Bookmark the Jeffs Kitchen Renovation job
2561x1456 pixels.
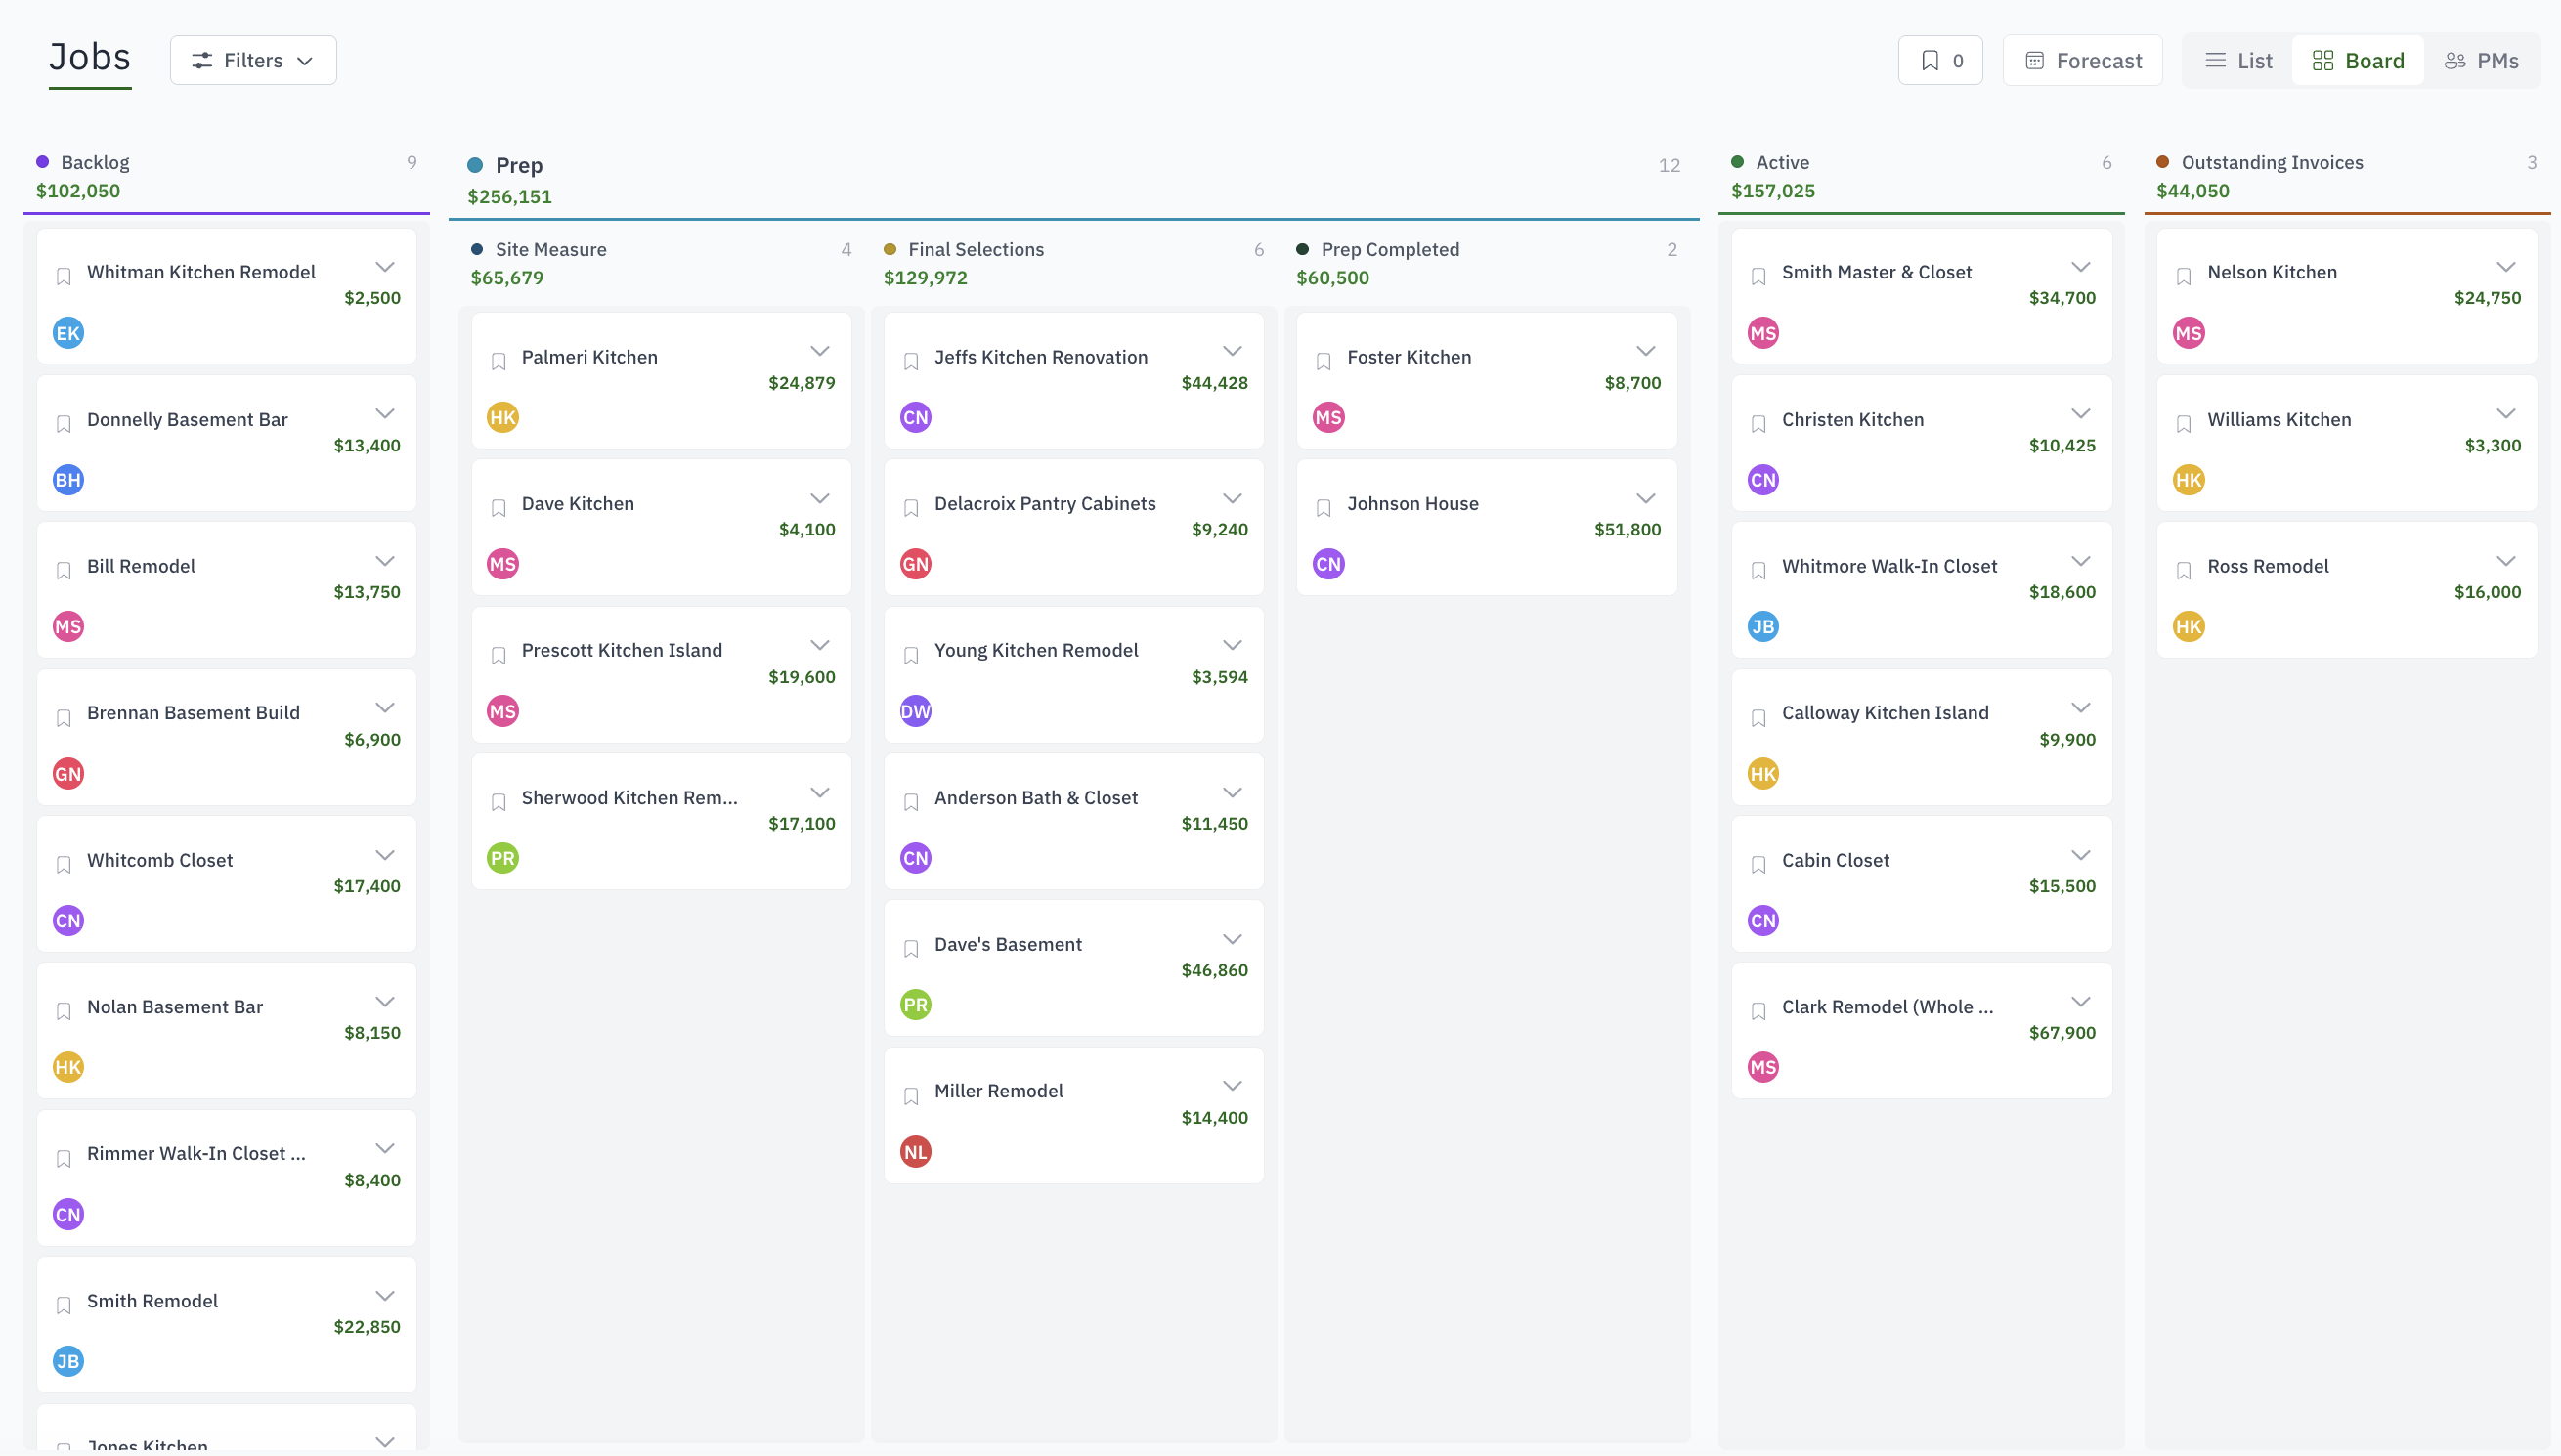pos(911,362)
